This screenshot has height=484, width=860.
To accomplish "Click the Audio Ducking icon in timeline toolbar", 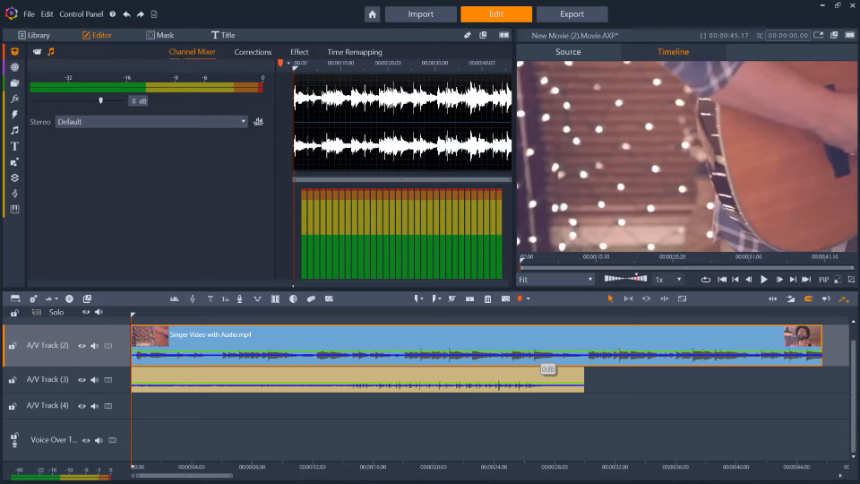I will coord(257,299).
